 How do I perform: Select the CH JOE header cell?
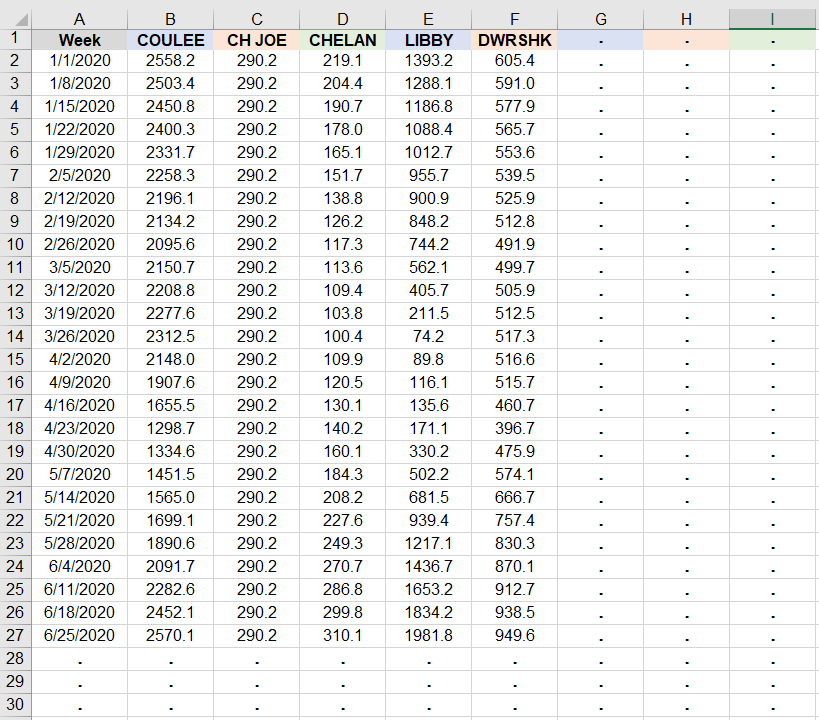(x=257, y=40)
